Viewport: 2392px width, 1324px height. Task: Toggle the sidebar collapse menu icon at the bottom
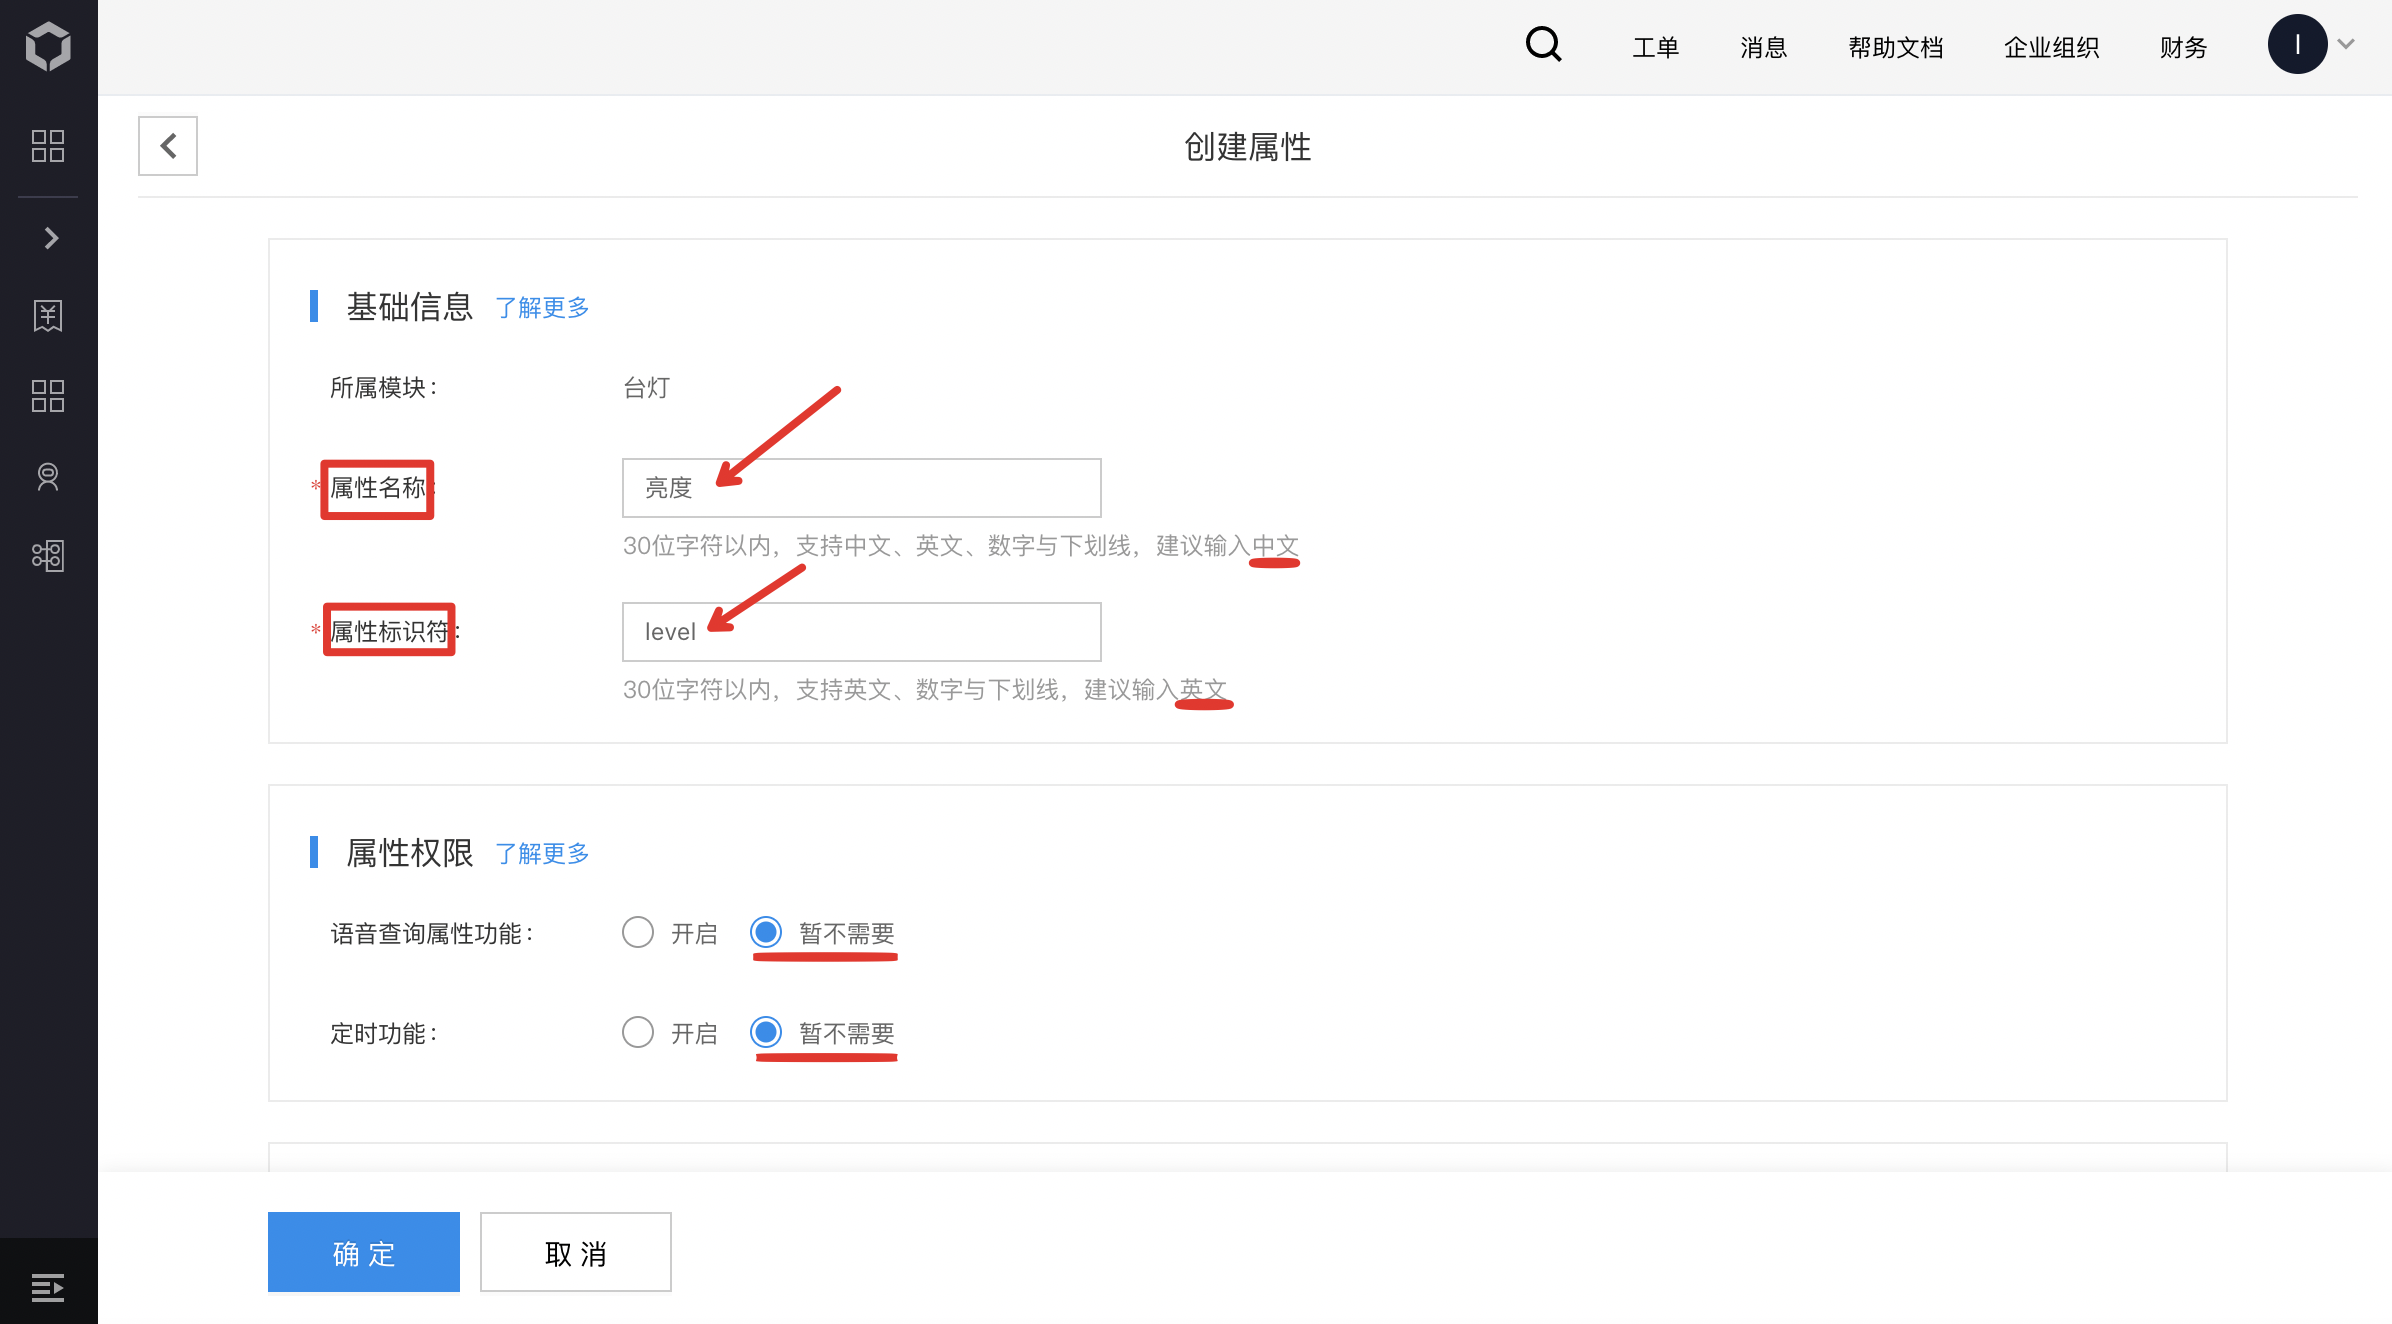tap(48, 1287)
